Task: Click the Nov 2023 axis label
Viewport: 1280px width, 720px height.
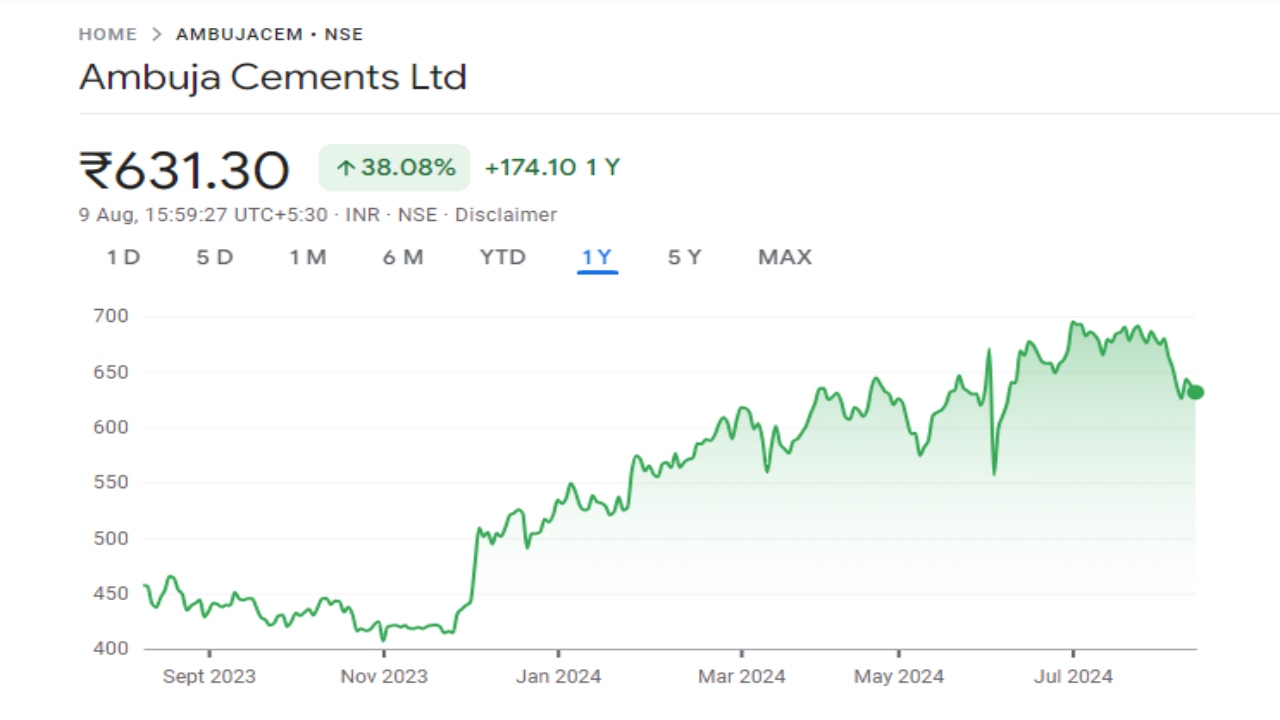Action: point(384,677)
